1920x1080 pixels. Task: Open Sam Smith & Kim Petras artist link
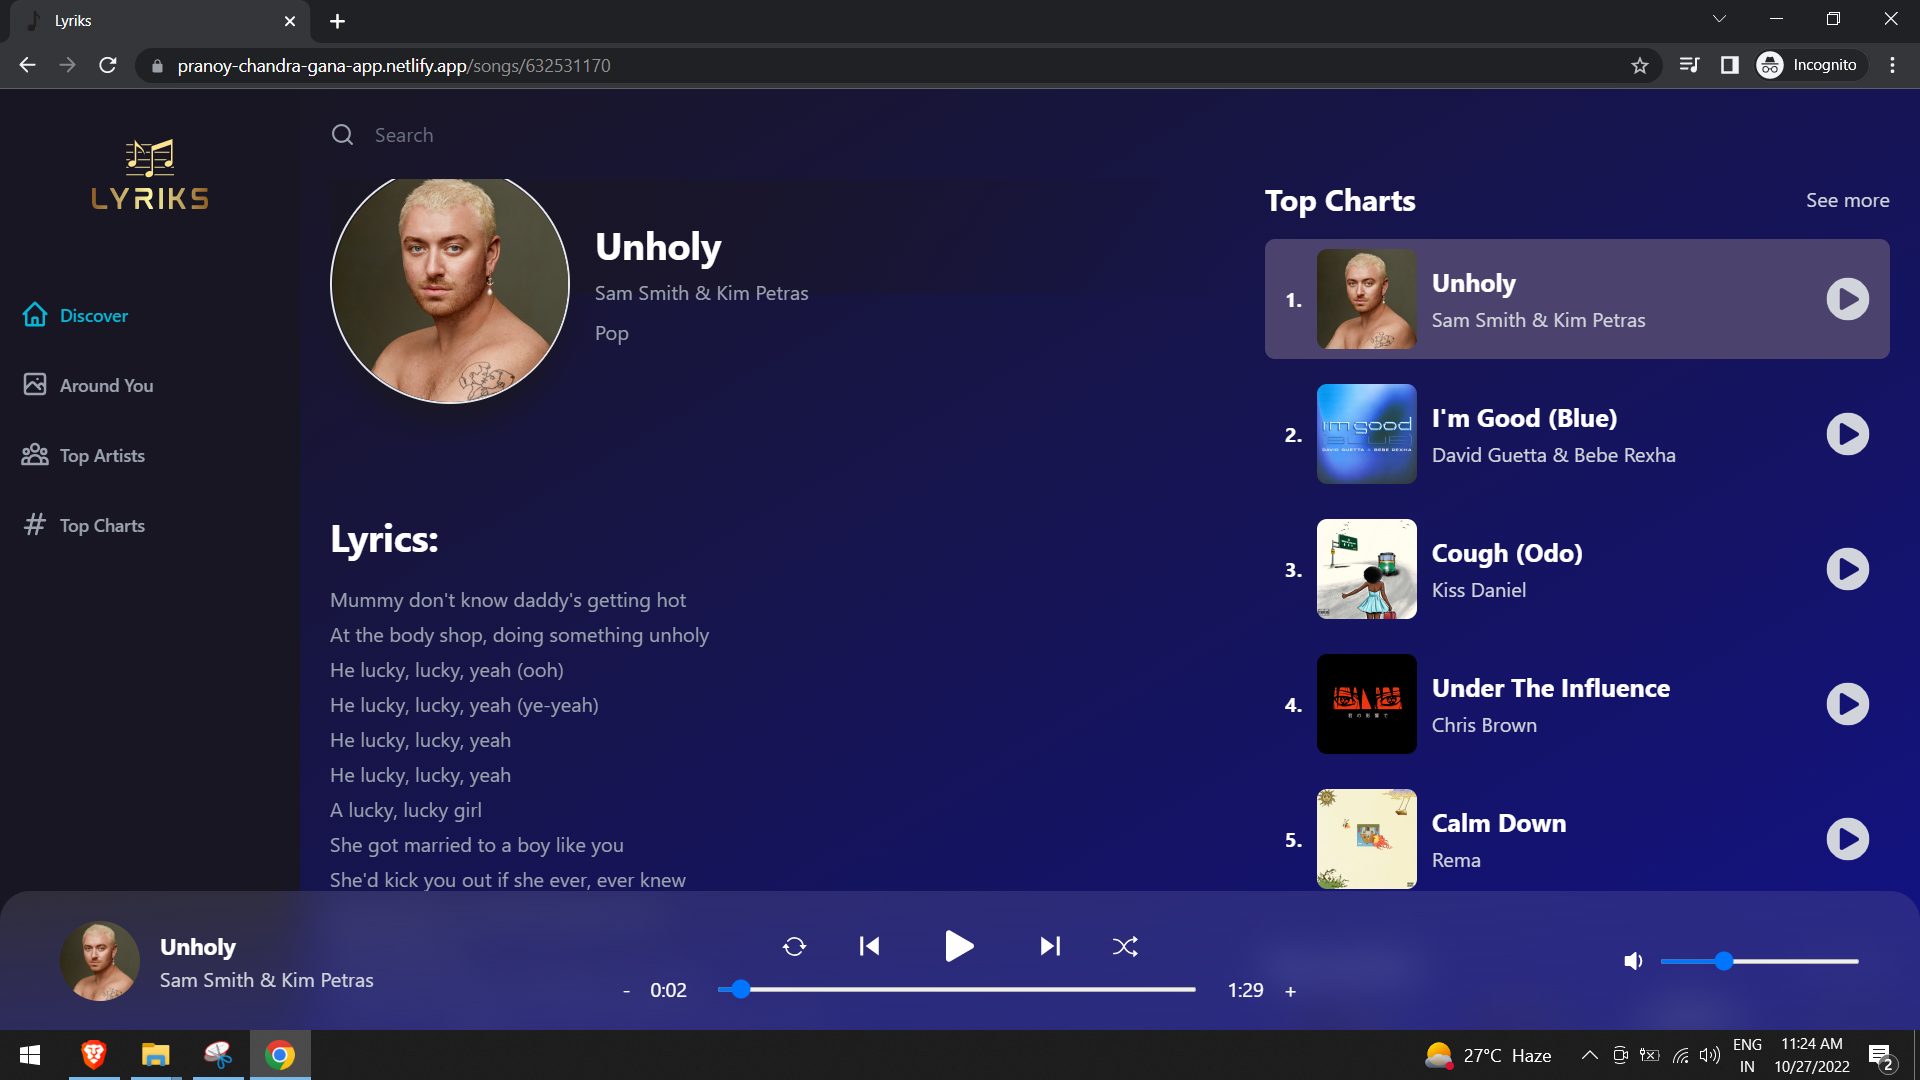click(x=701, y=293)
